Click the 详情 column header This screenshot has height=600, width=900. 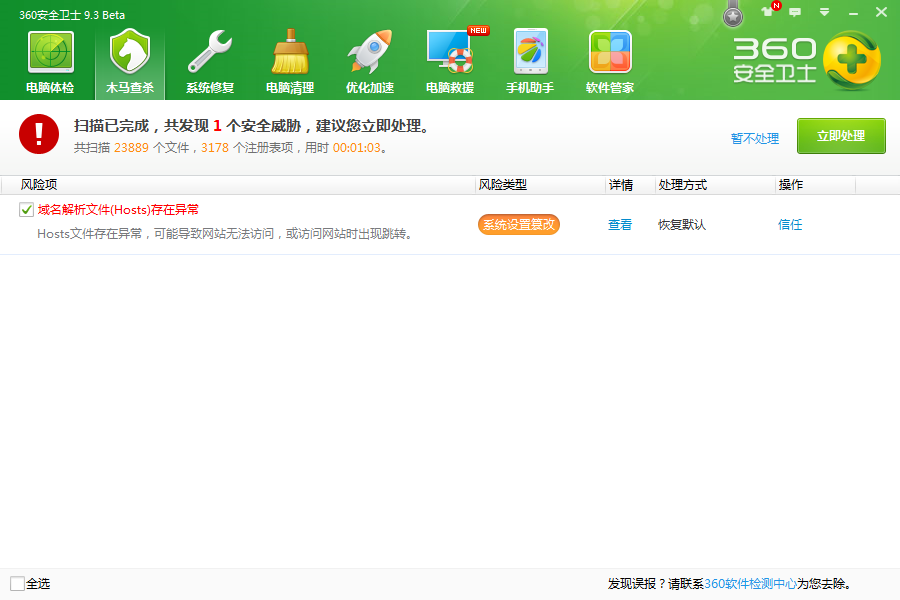click(x=620, y=184)
